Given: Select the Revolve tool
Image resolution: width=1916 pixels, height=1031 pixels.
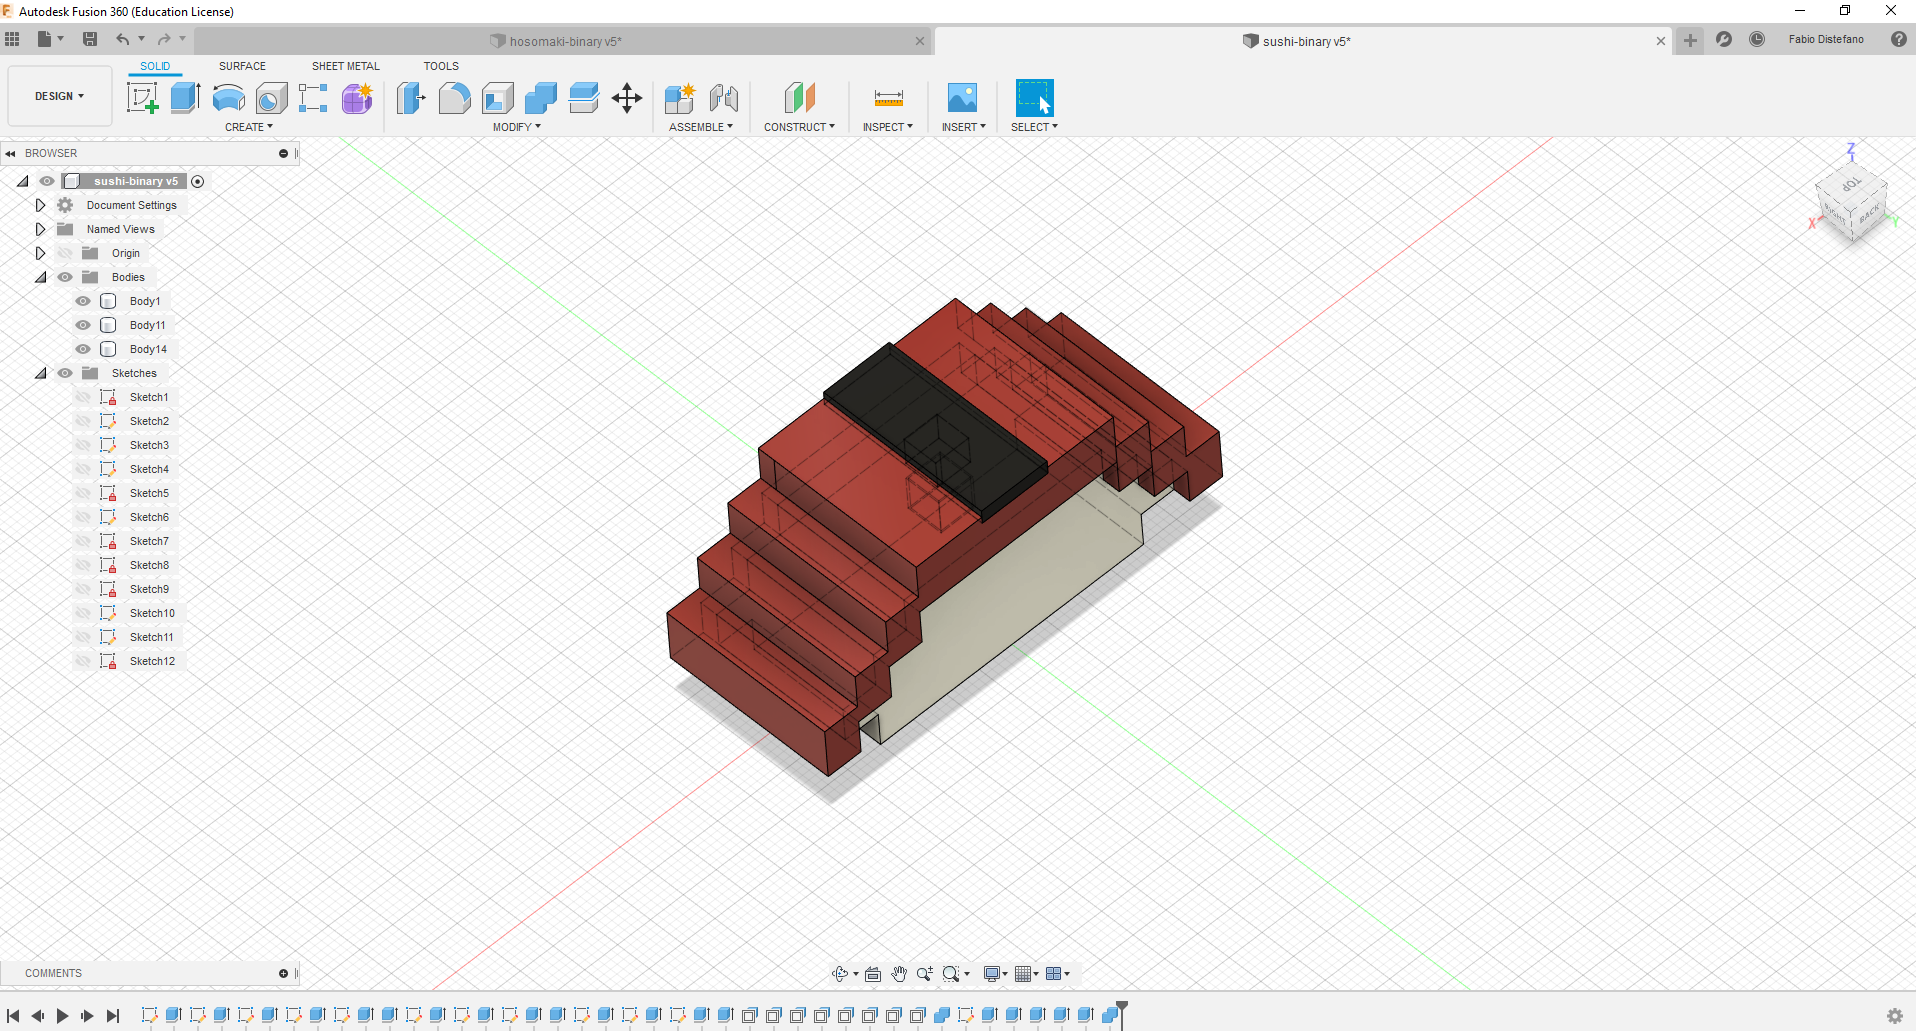Looking at the screenshot, I should tap(229, 98).
